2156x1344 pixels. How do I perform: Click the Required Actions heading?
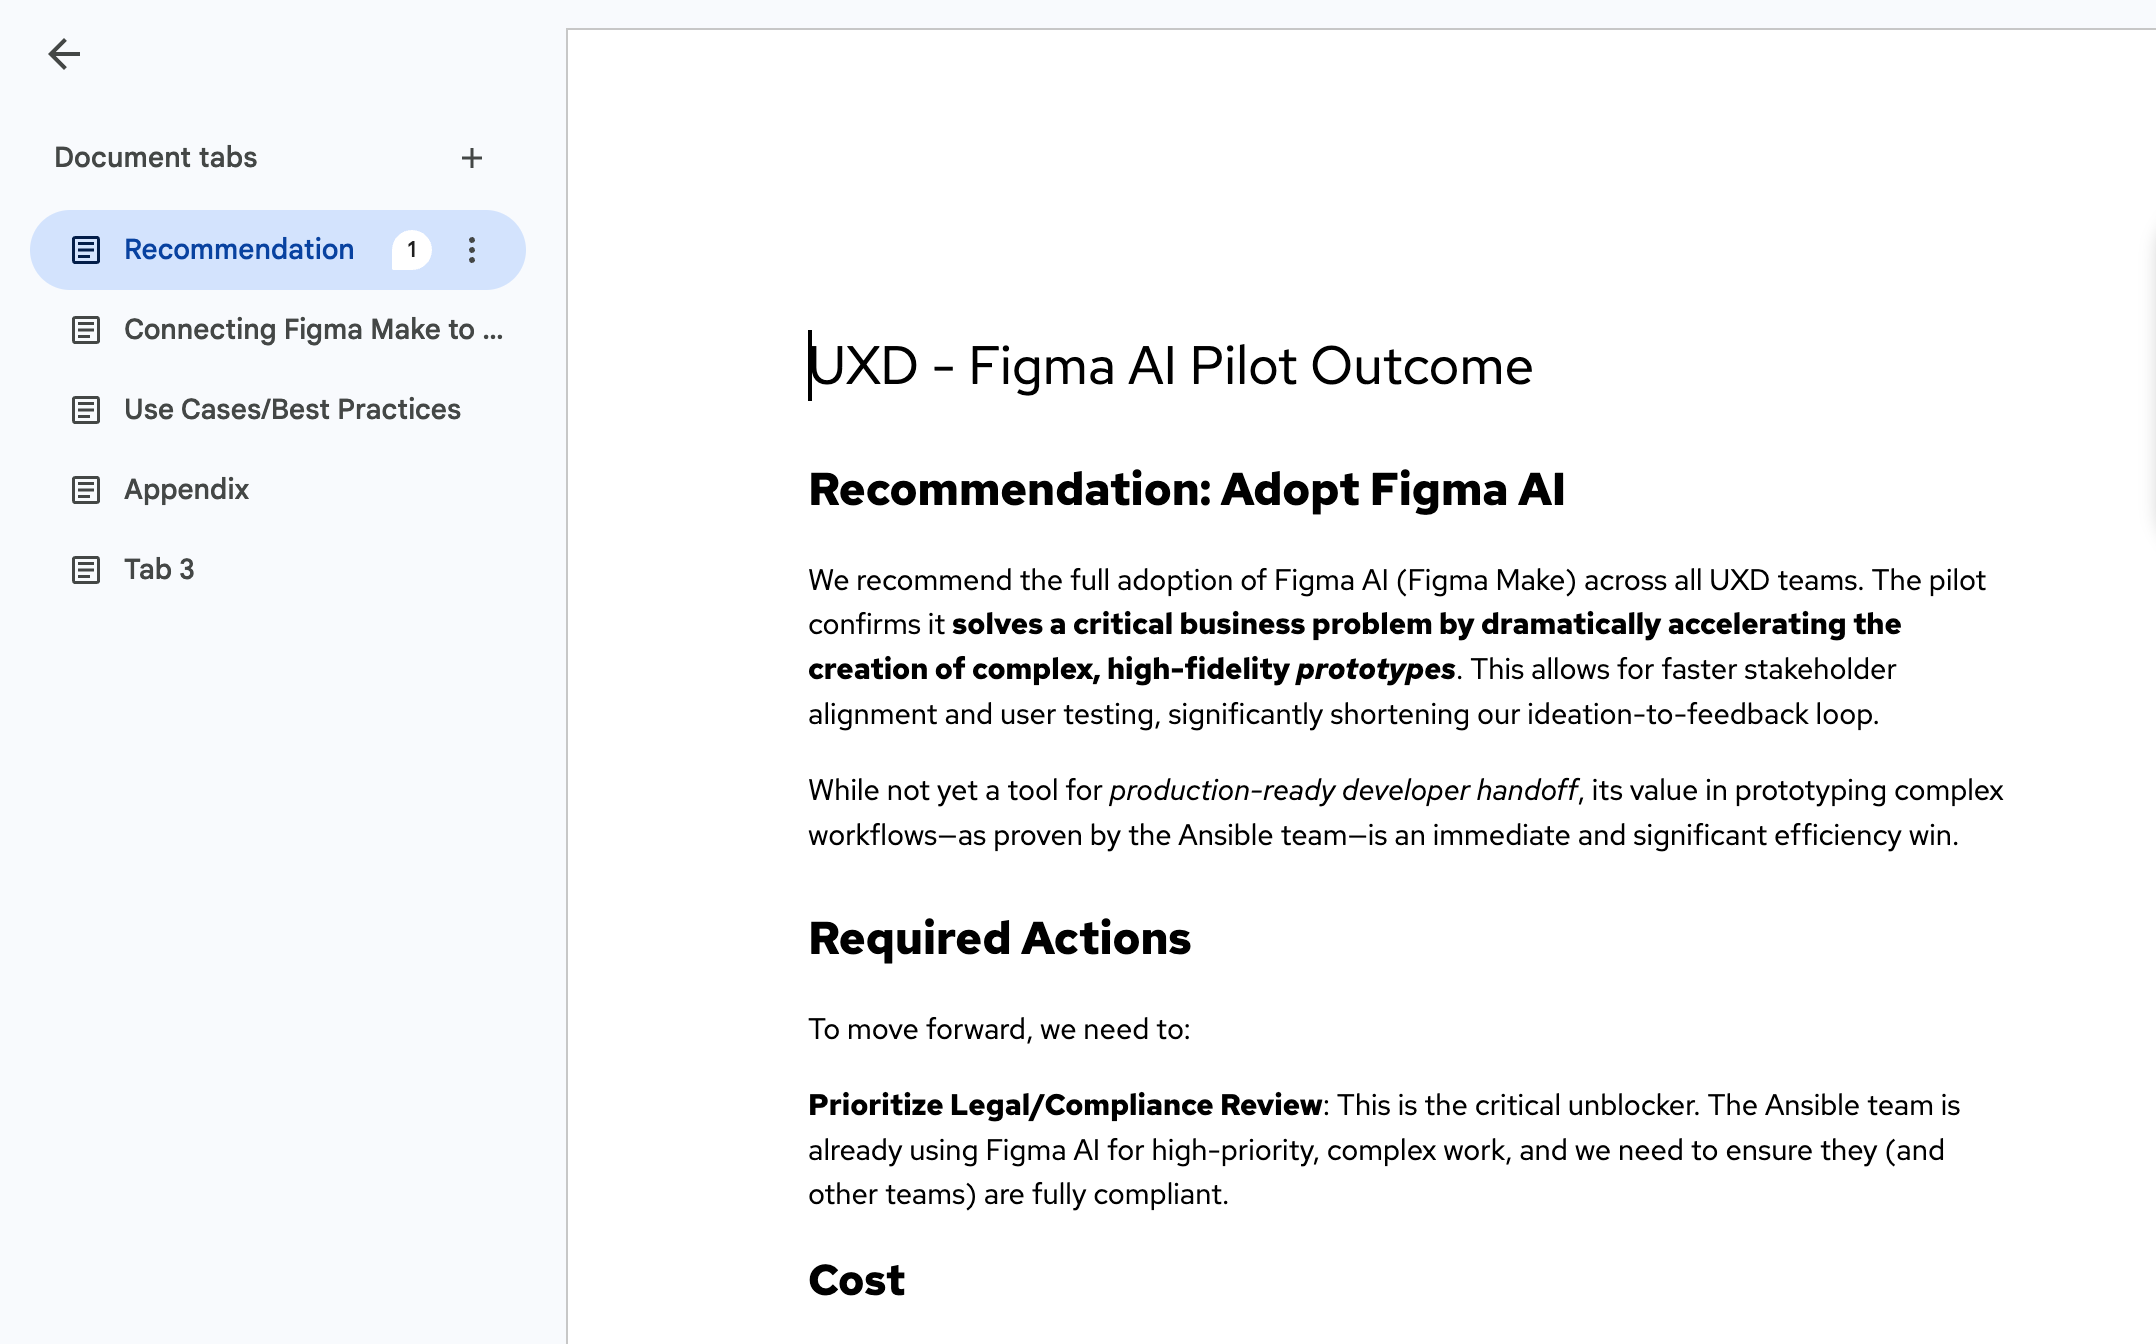tap(999, 937)
